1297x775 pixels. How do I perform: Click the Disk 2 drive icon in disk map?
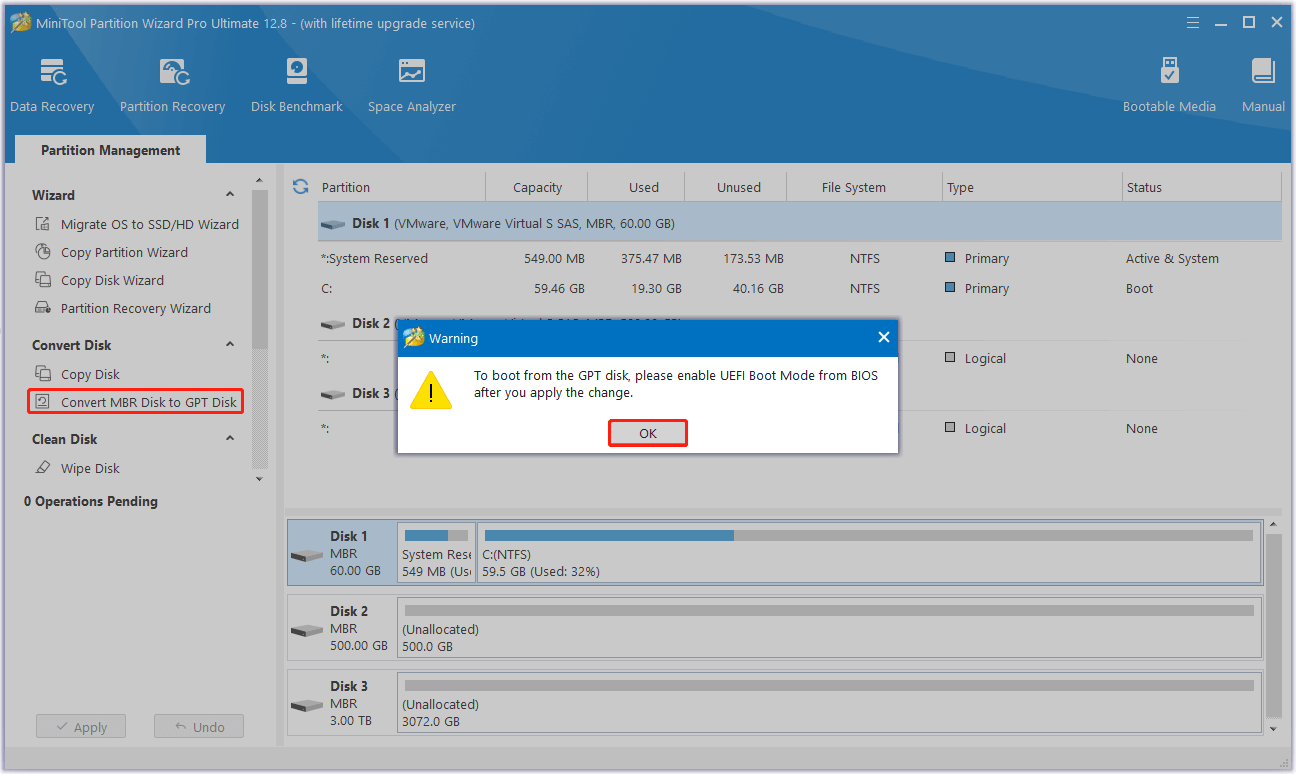307,630
